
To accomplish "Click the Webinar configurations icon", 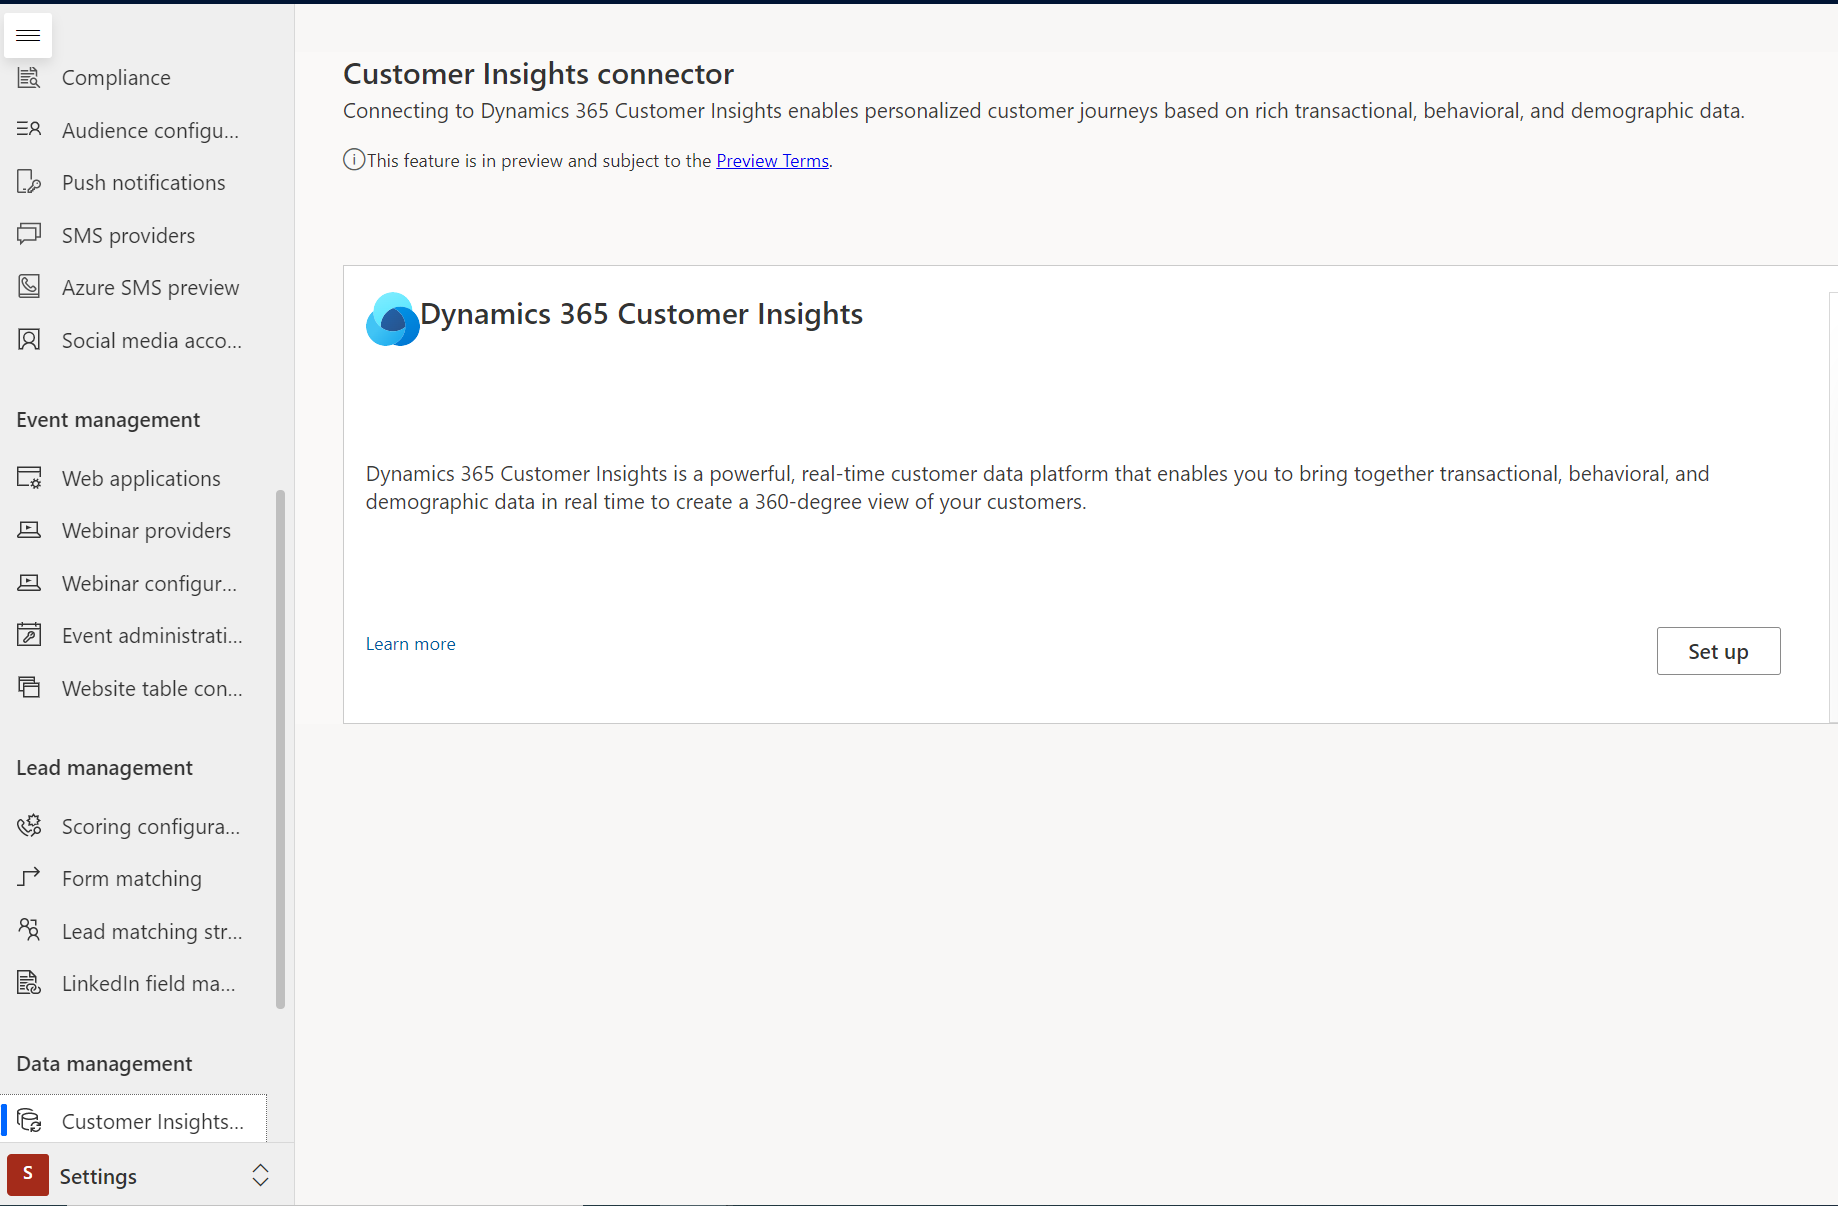I will 29,583.
